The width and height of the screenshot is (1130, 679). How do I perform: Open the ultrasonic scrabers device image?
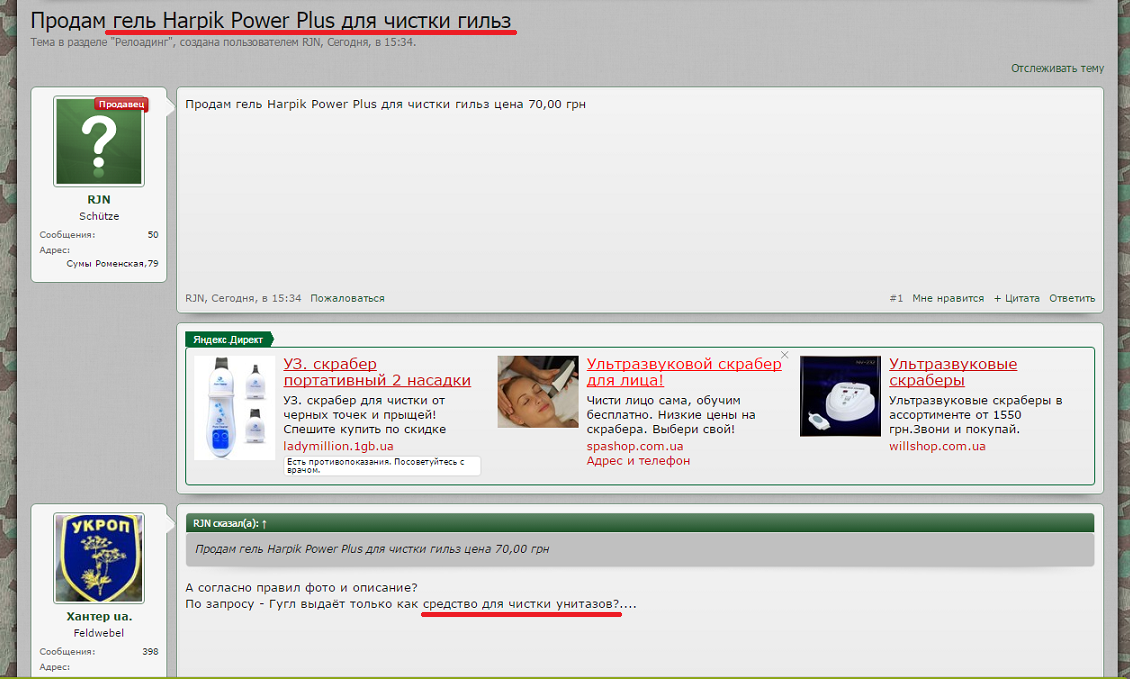(x=840, y=396)
